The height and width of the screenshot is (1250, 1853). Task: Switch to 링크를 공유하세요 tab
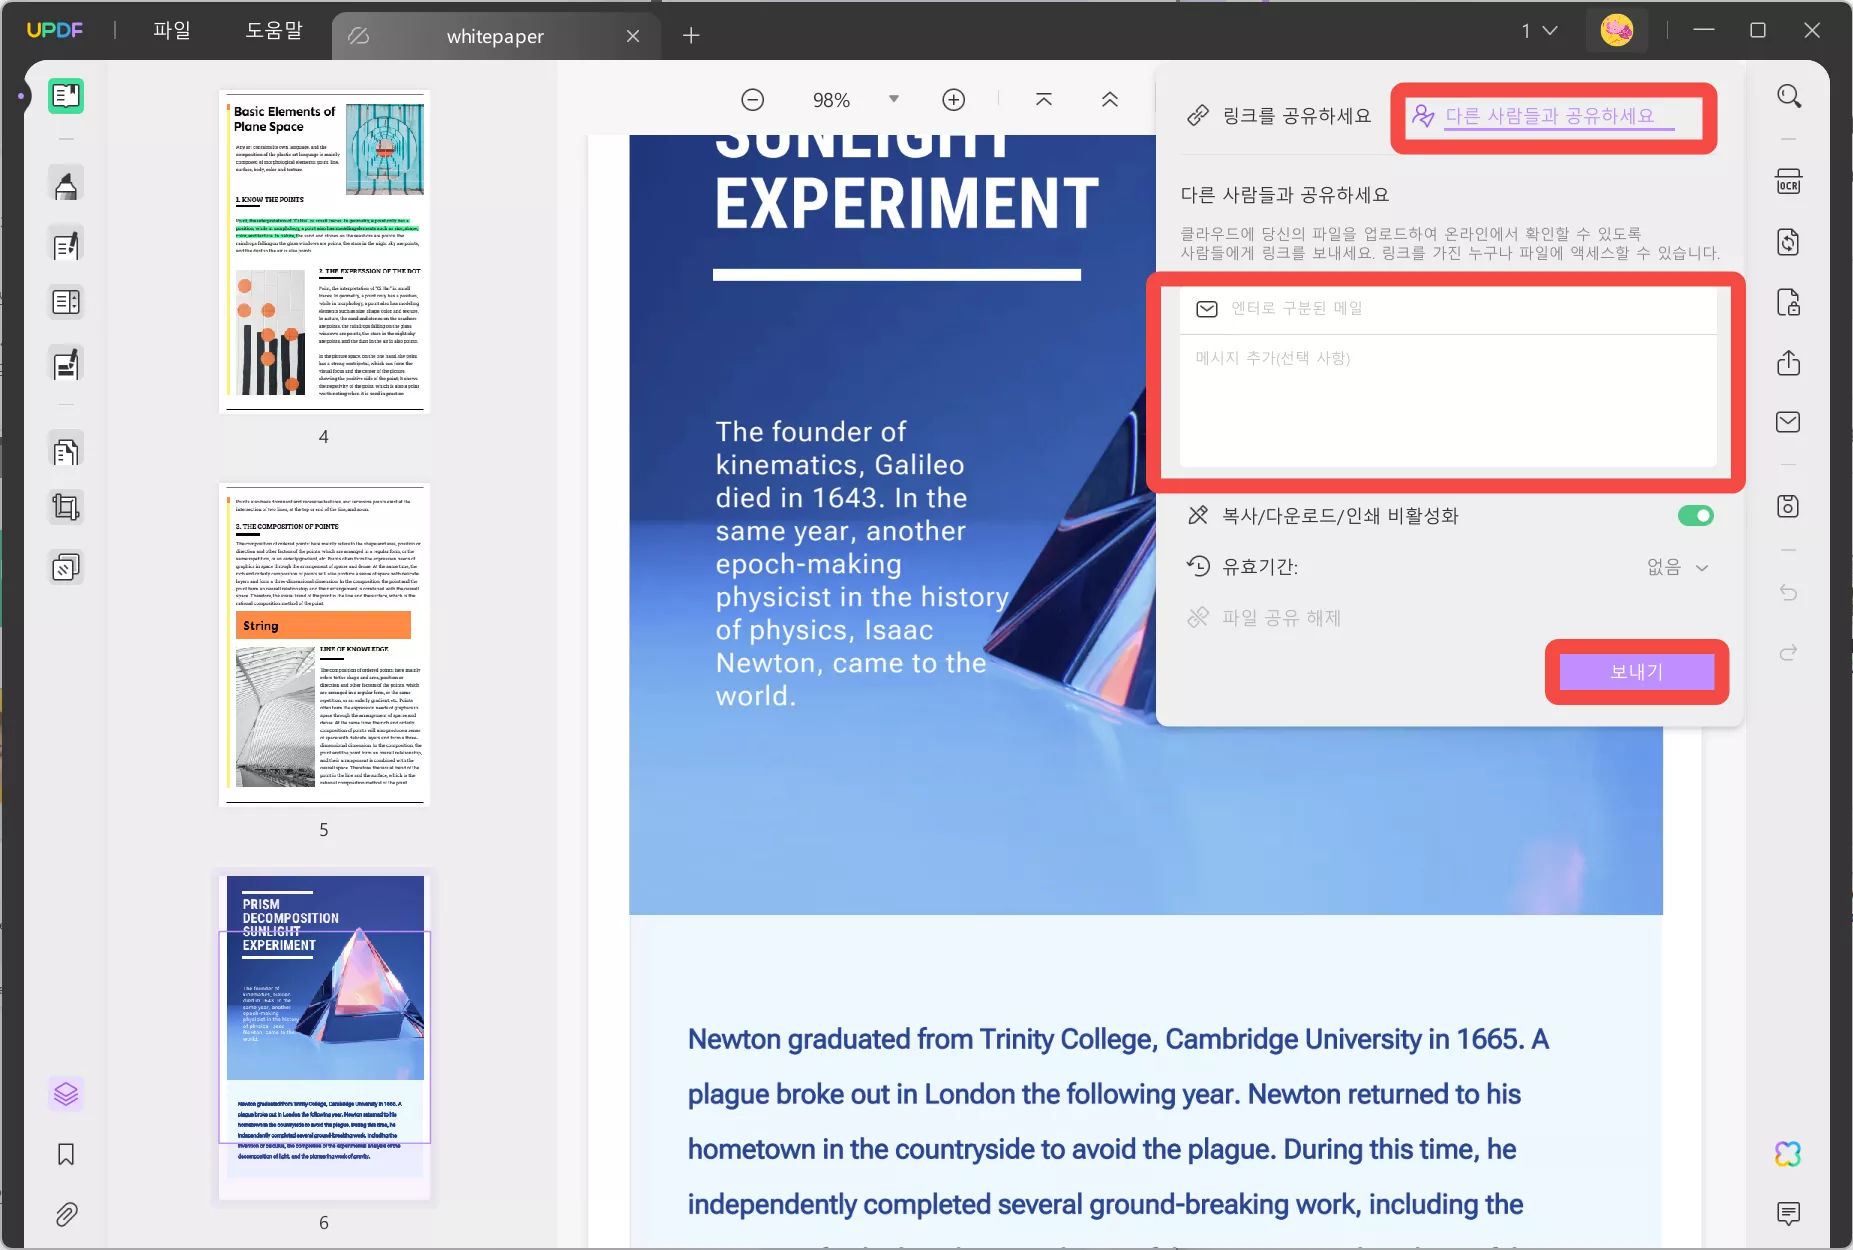click(1279, 116)
